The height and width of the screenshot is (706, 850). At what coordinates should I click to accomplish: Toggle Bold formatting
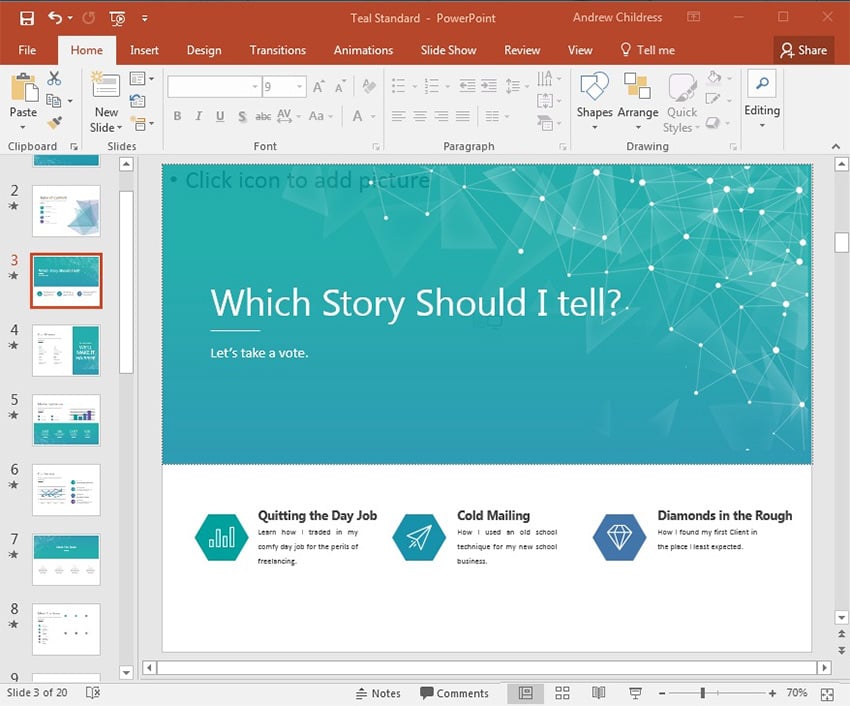point(177,117)
